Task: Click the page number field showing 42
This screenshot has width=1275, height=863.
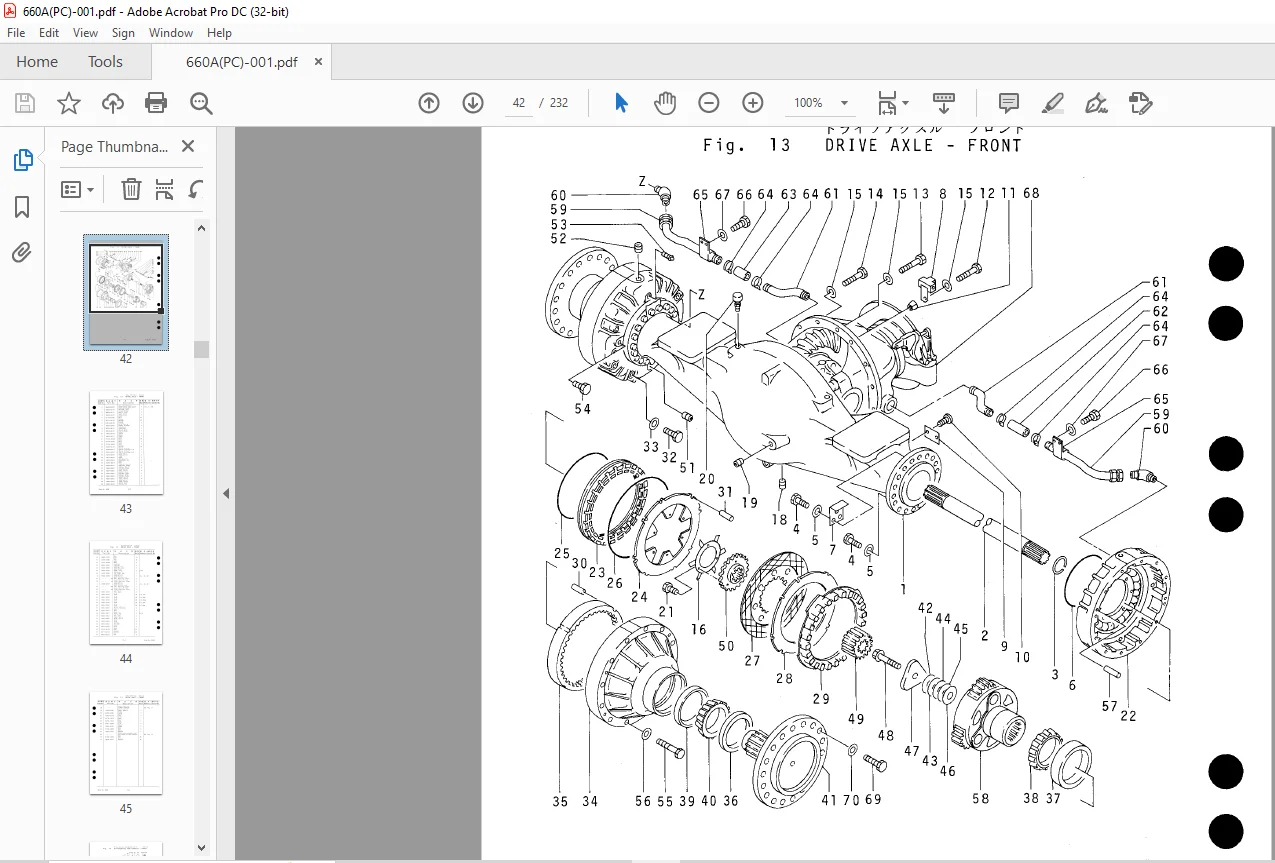Action: click(518, 103)
